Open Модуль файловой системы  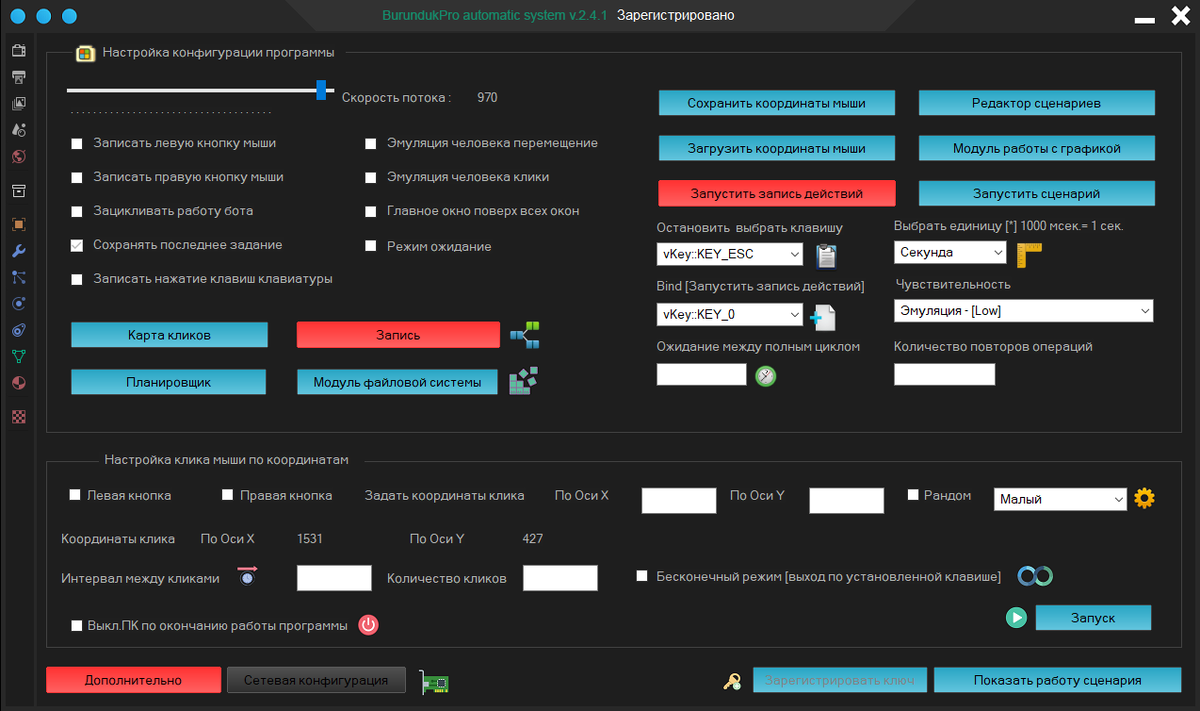(x=397, y=382)
